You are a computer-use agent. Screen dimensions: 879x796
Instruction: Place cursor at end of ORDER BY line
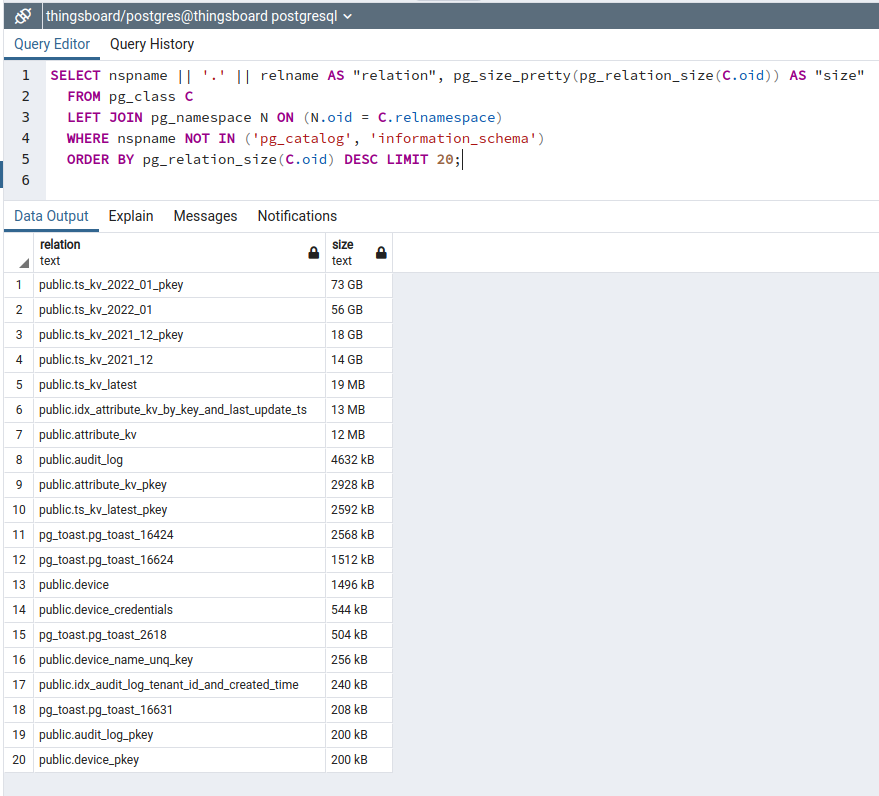[x=463, y=160]
